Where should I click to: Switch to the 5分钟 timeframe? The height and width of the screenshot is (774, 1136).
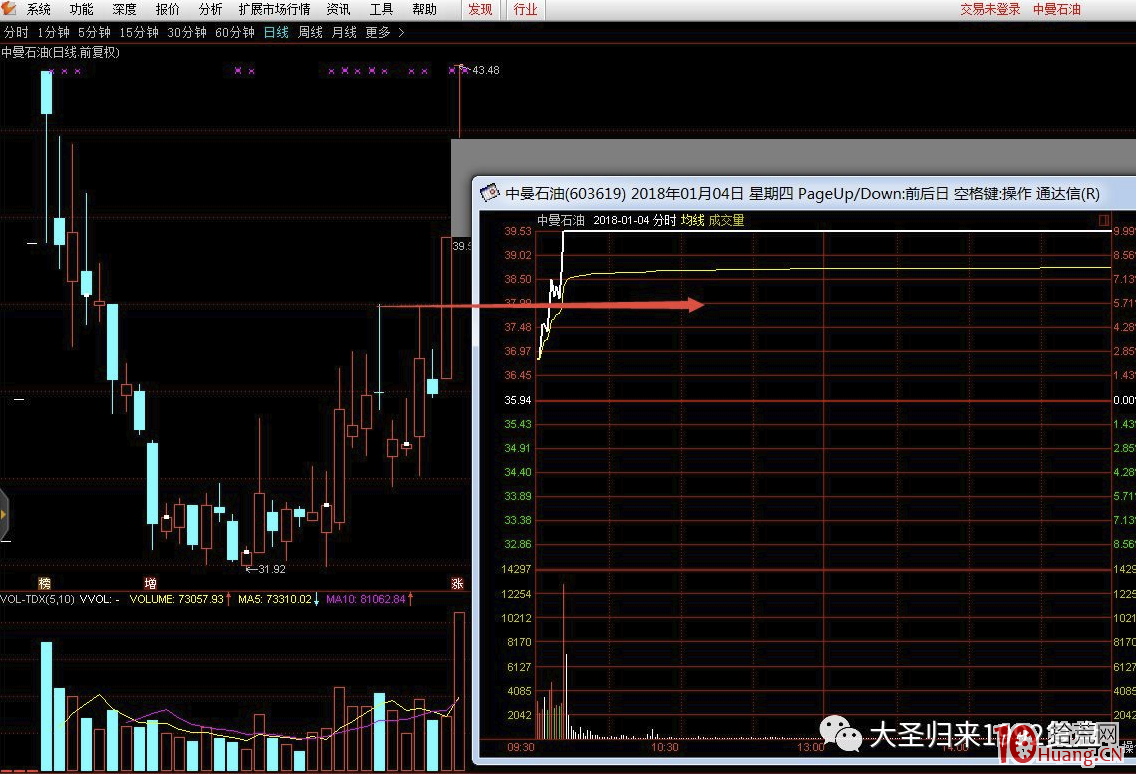(x=94, y=33)
